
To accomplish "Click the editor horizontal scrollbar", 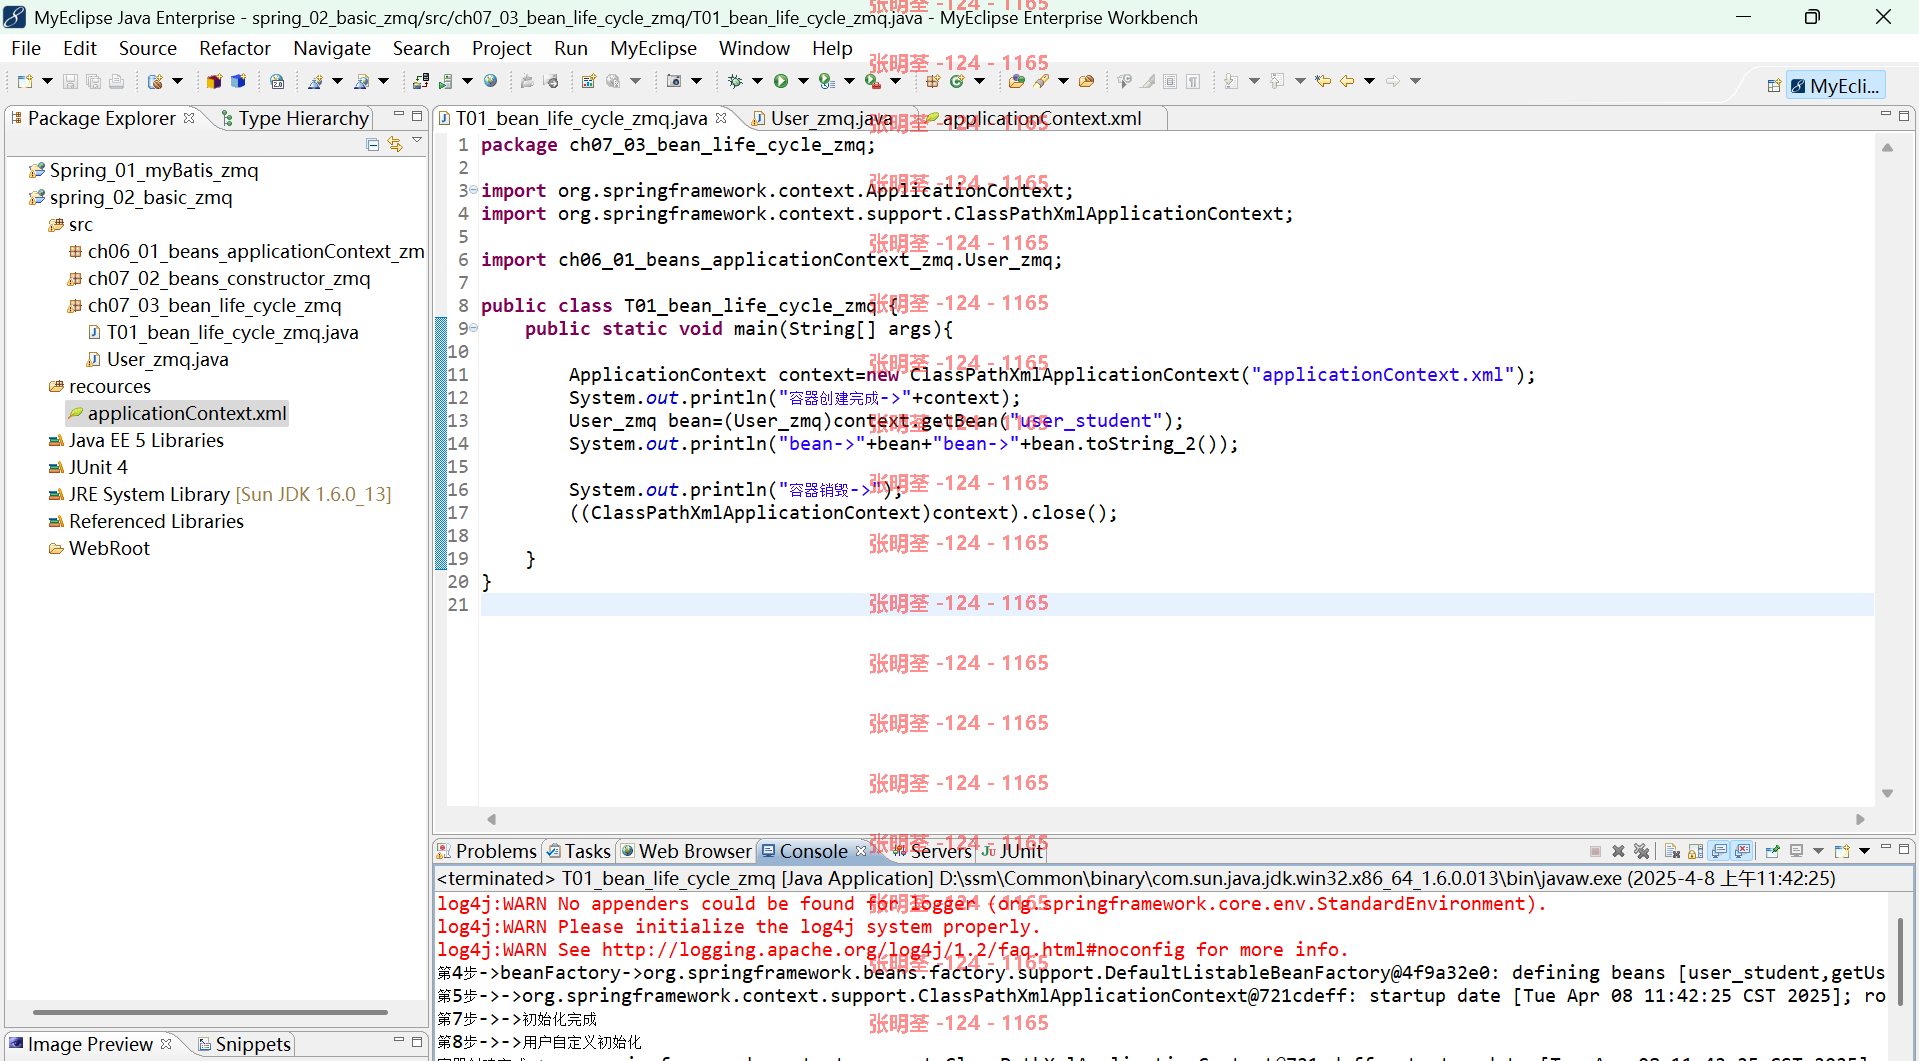I will pyautogui.click(x=1175, y=819).
